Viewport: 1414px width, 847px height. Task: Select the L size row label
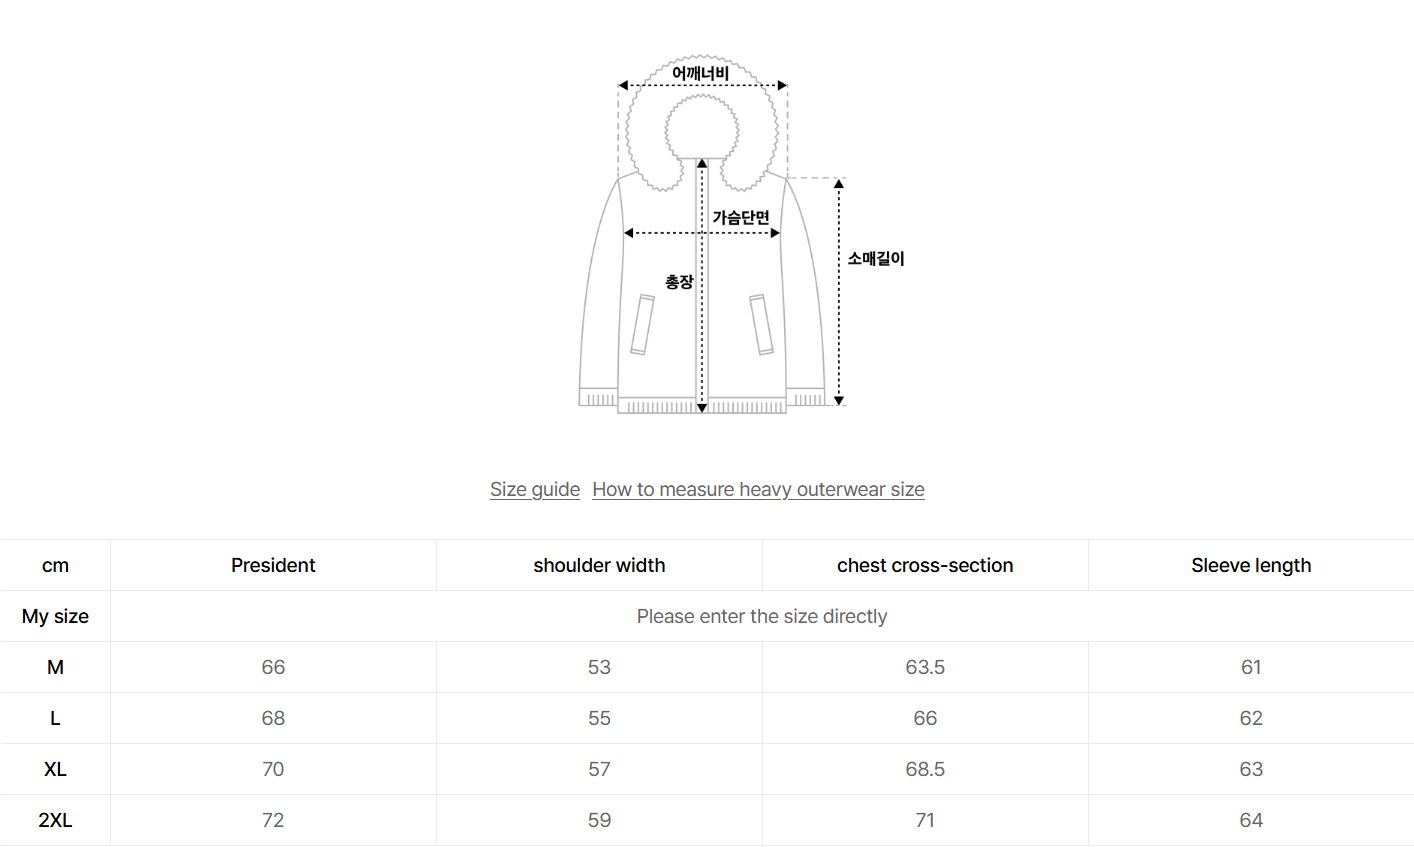coord(55,718)
